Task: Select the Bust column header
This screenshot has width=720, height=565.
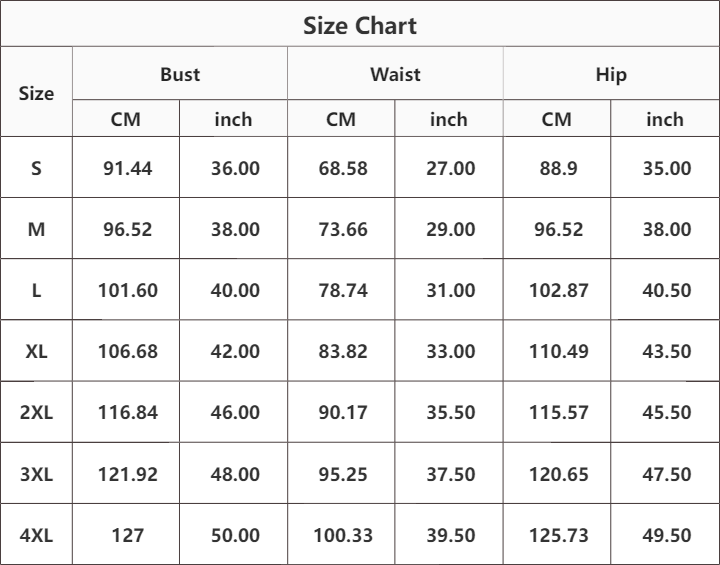Action: (x=180, y=74)
